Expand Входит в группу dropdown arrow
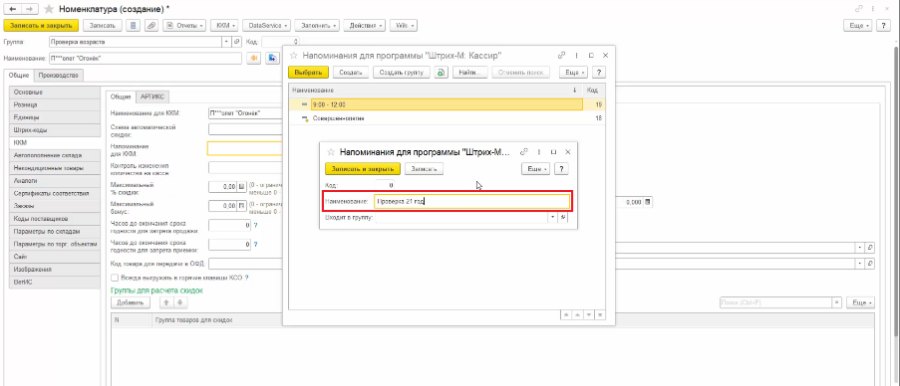900x386 pixels. (x=553, y=218)
